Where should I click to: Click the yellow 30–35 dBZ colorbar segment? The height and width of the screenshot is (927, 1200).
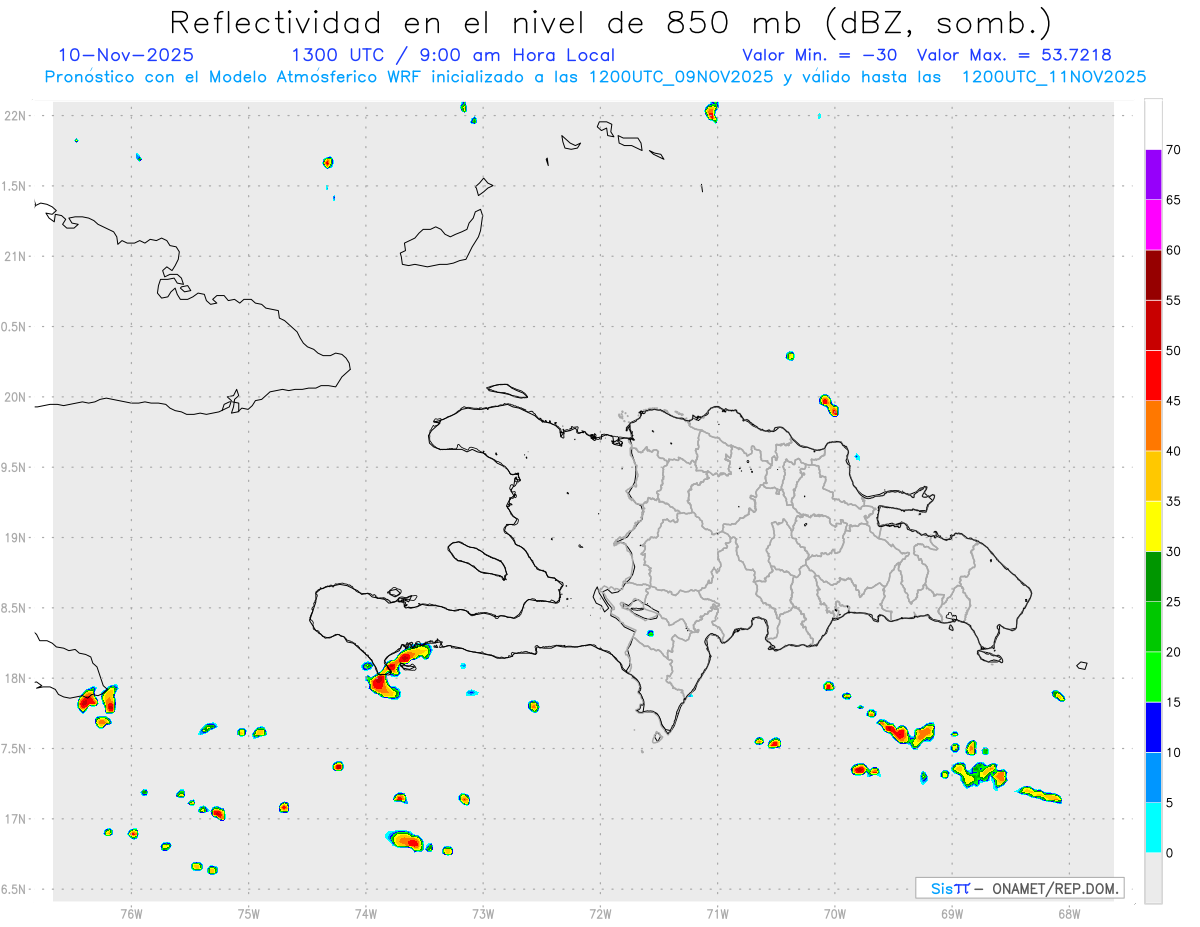pyautogui.click(x=1153, y=526)
